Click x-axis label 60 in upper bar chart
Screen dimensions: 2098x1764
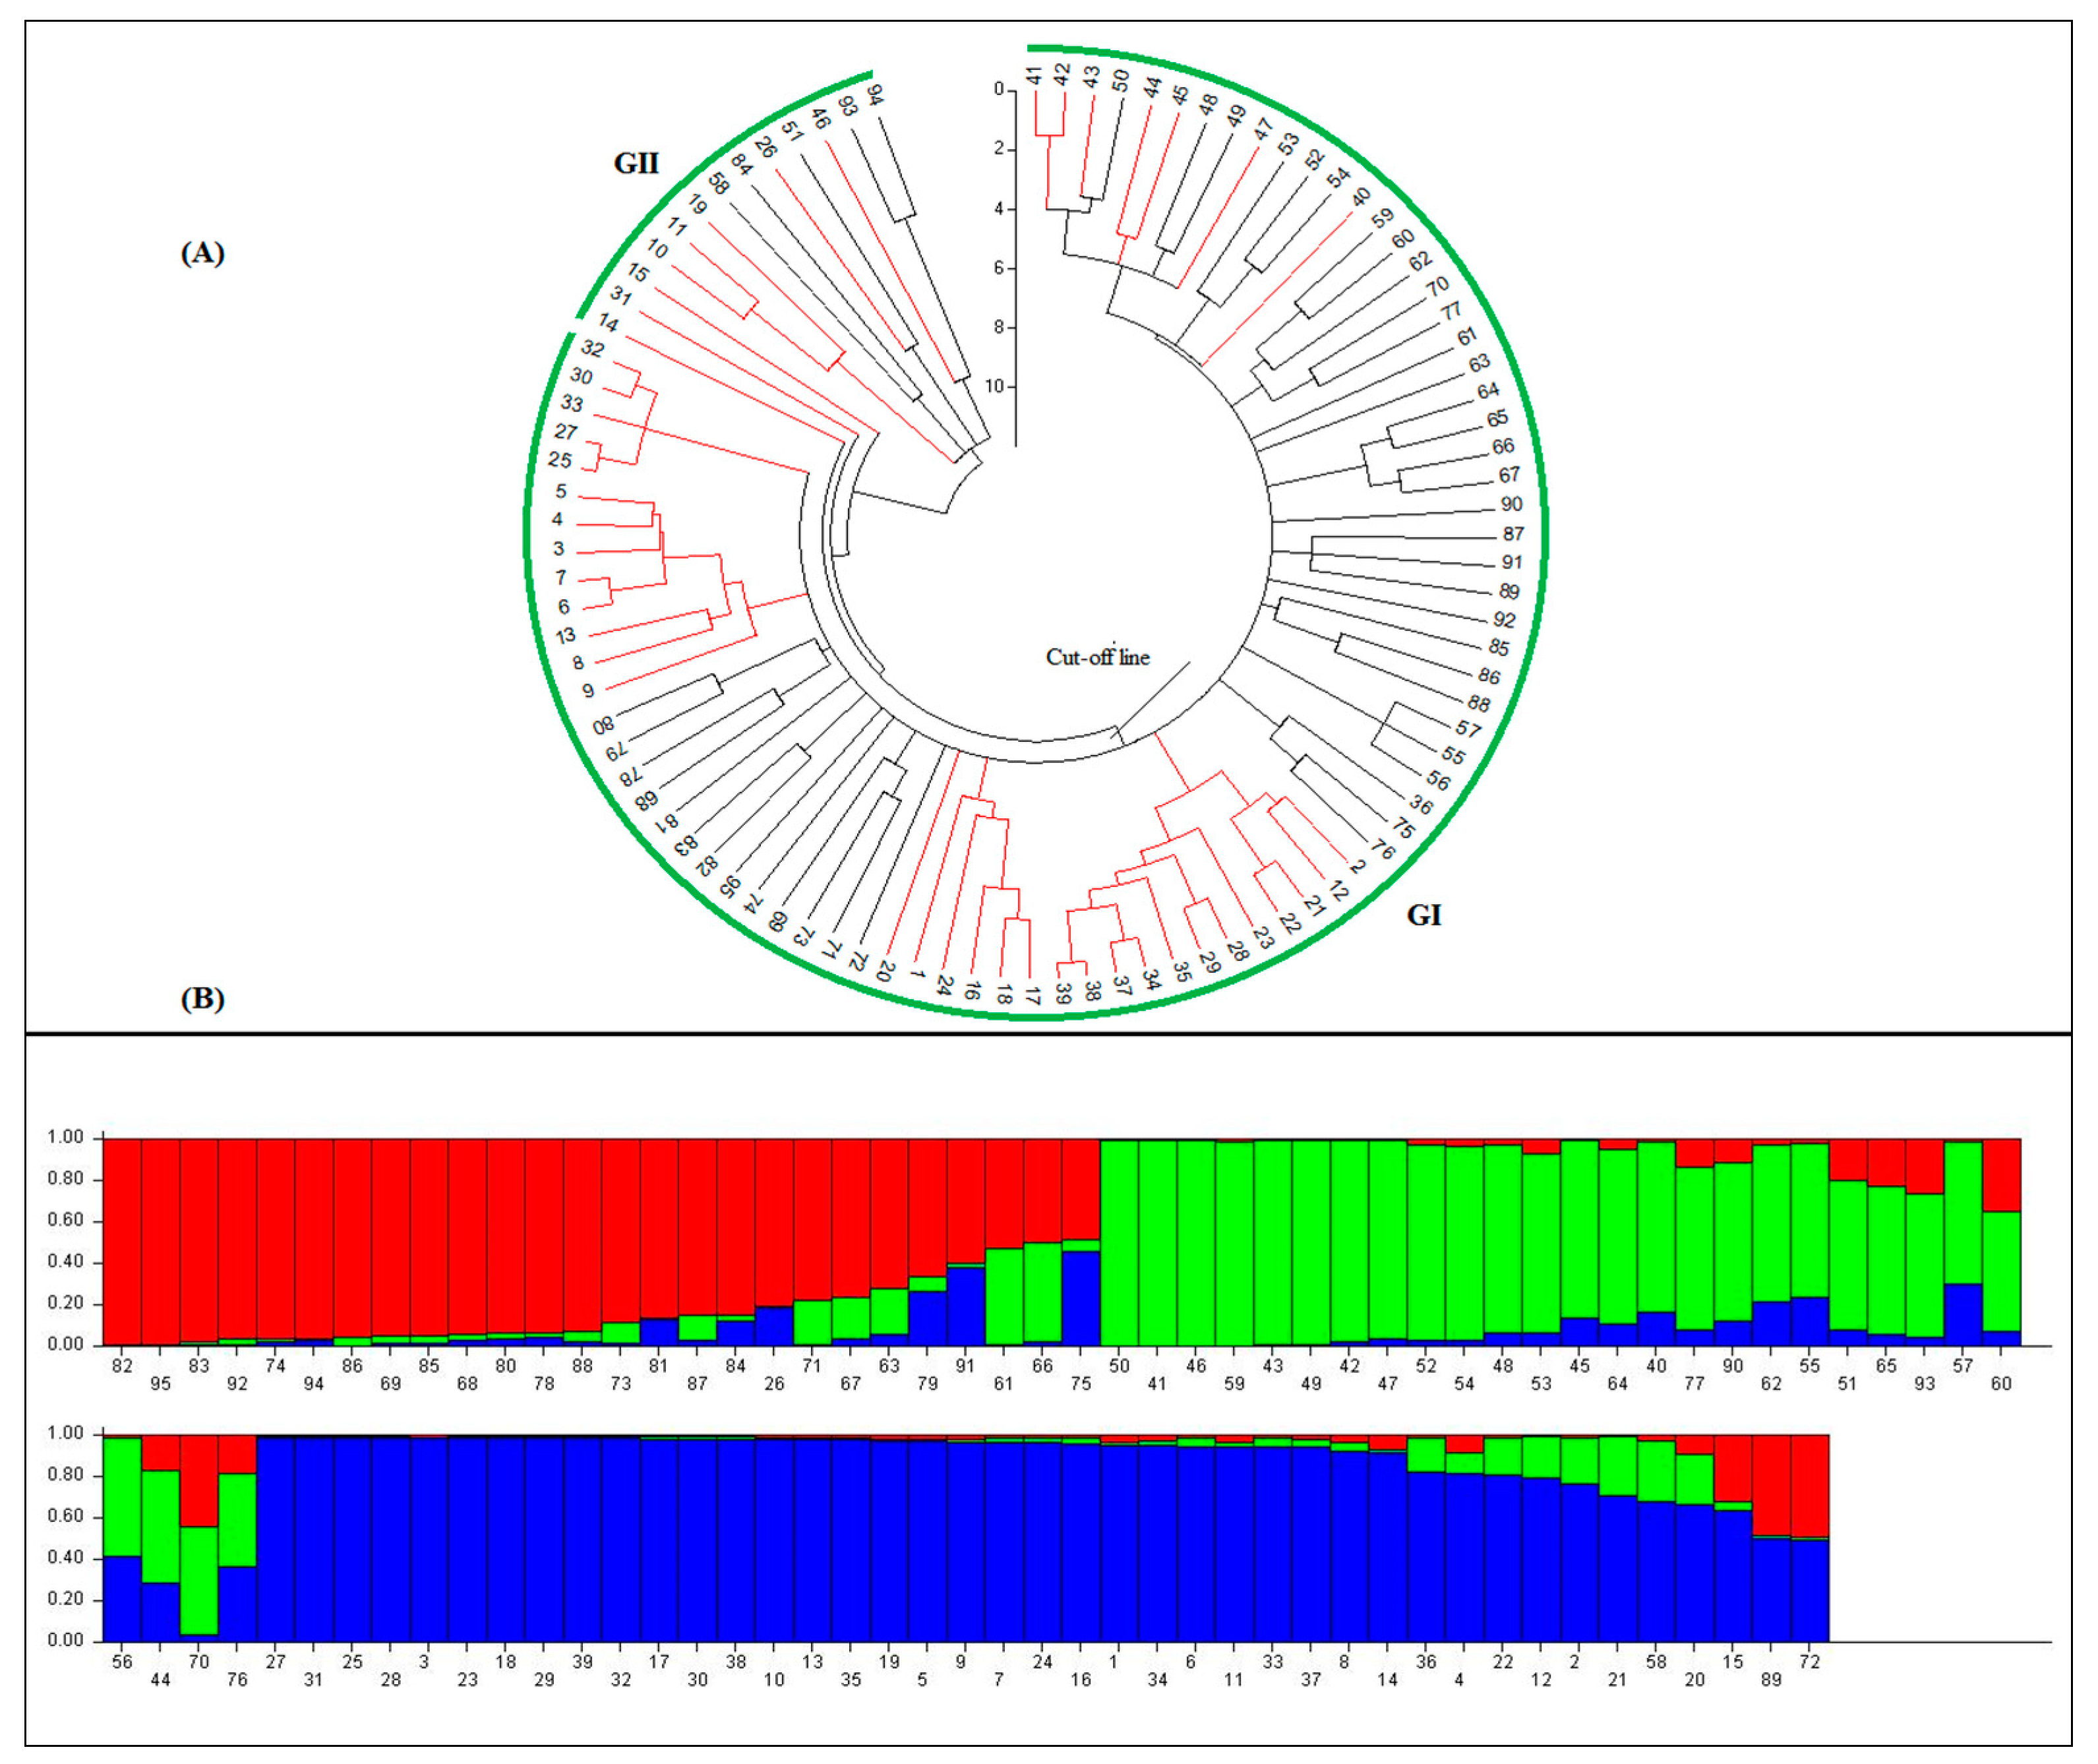[2001, 1384]
